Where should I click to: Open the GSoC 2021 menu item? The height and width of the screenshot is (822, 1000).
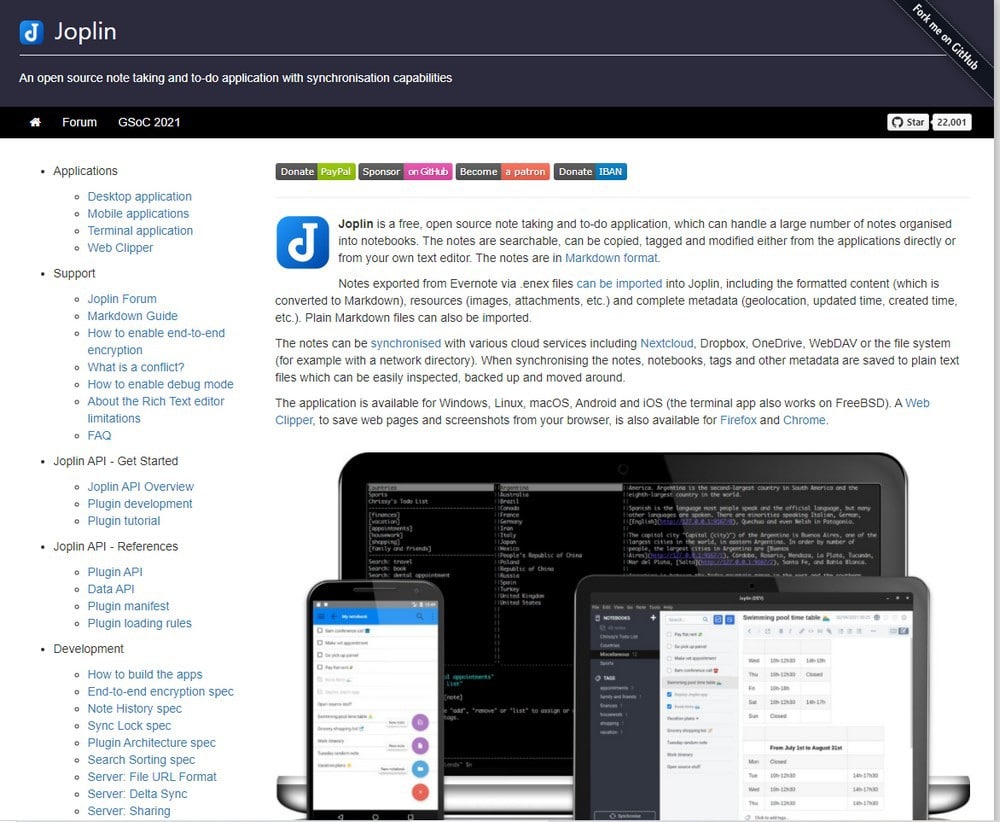point(149,122)
